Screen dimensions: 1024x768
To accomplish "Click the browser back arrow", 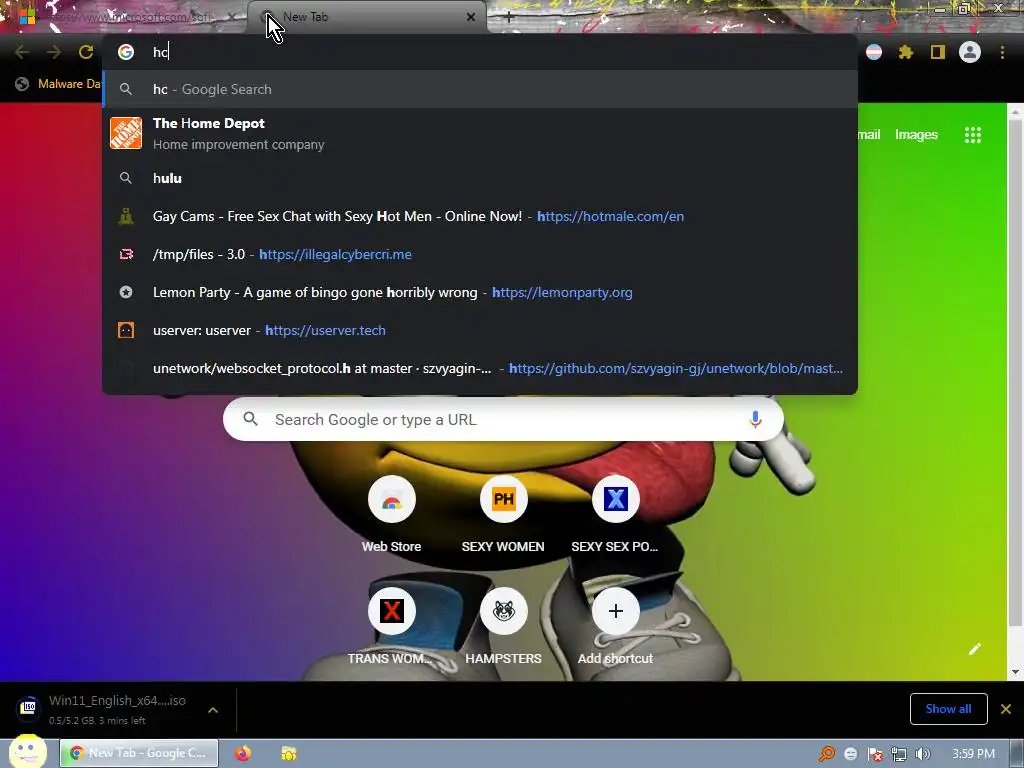I will tap(22, 52).
